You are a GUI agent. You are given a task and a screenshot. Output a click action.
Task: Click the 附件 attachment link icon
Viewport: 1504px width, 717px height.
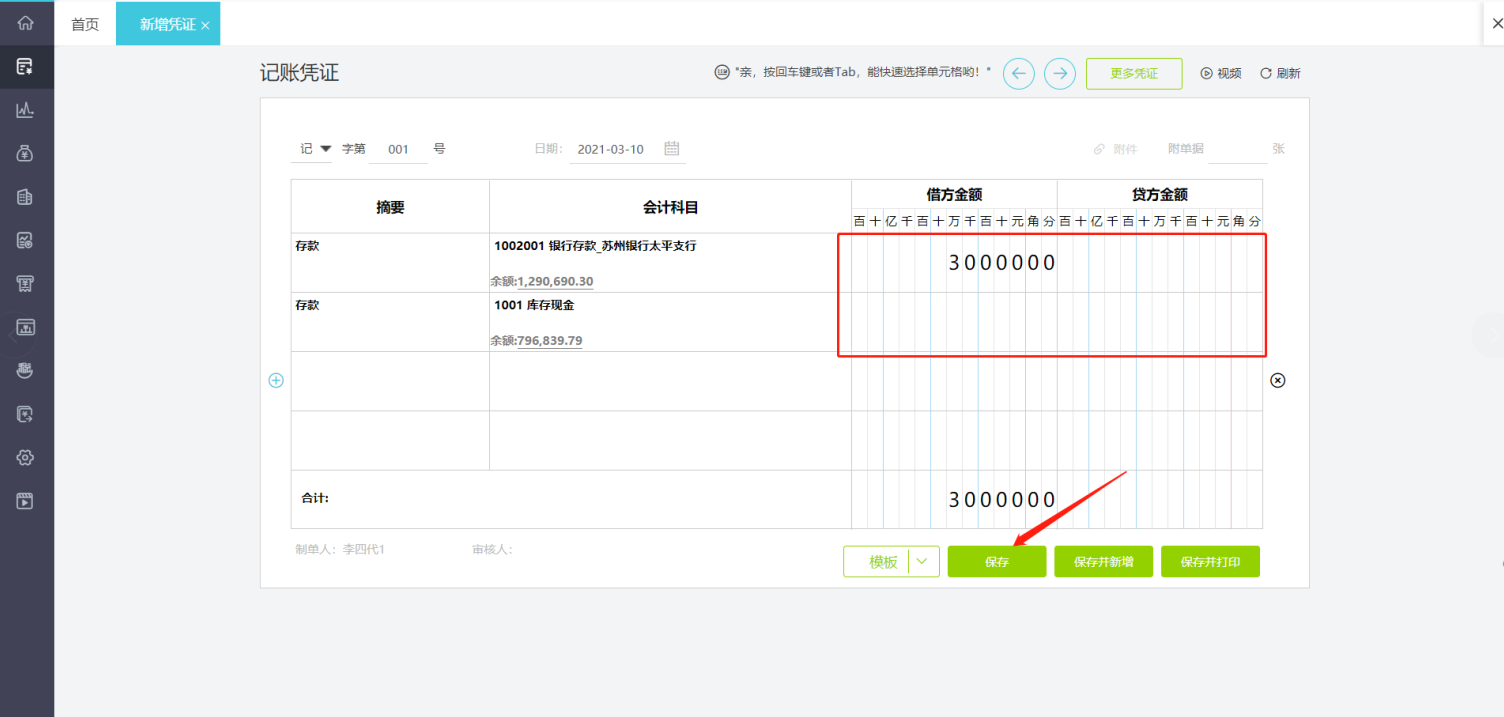pyautogui.click(x=1099, y=149)
